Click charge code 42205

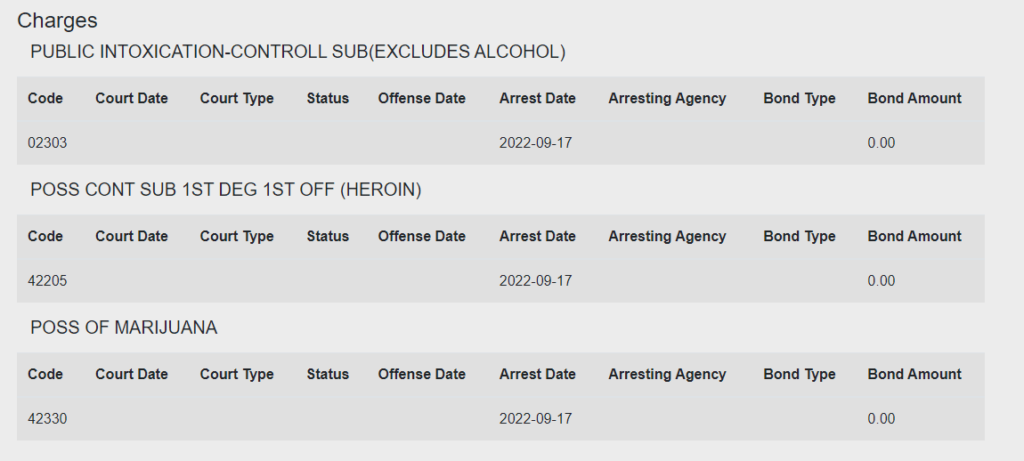(47, 281)
